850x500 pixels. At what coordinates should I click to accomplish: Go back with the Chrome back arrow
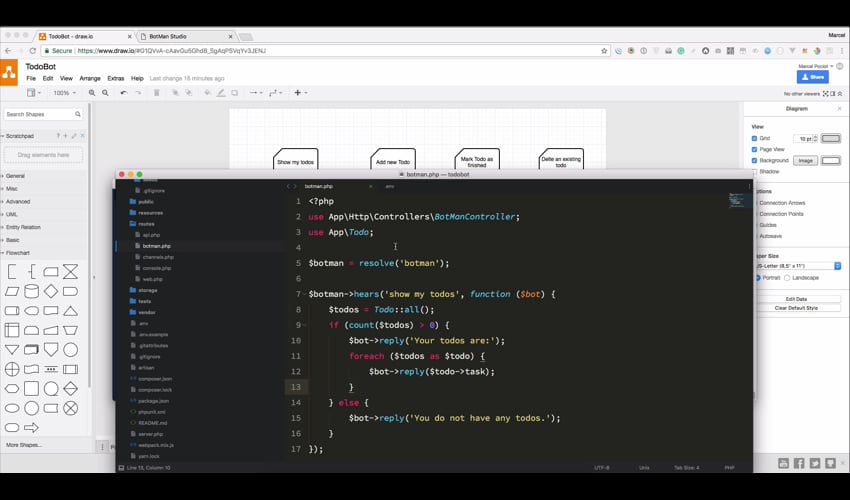(8, 50)
